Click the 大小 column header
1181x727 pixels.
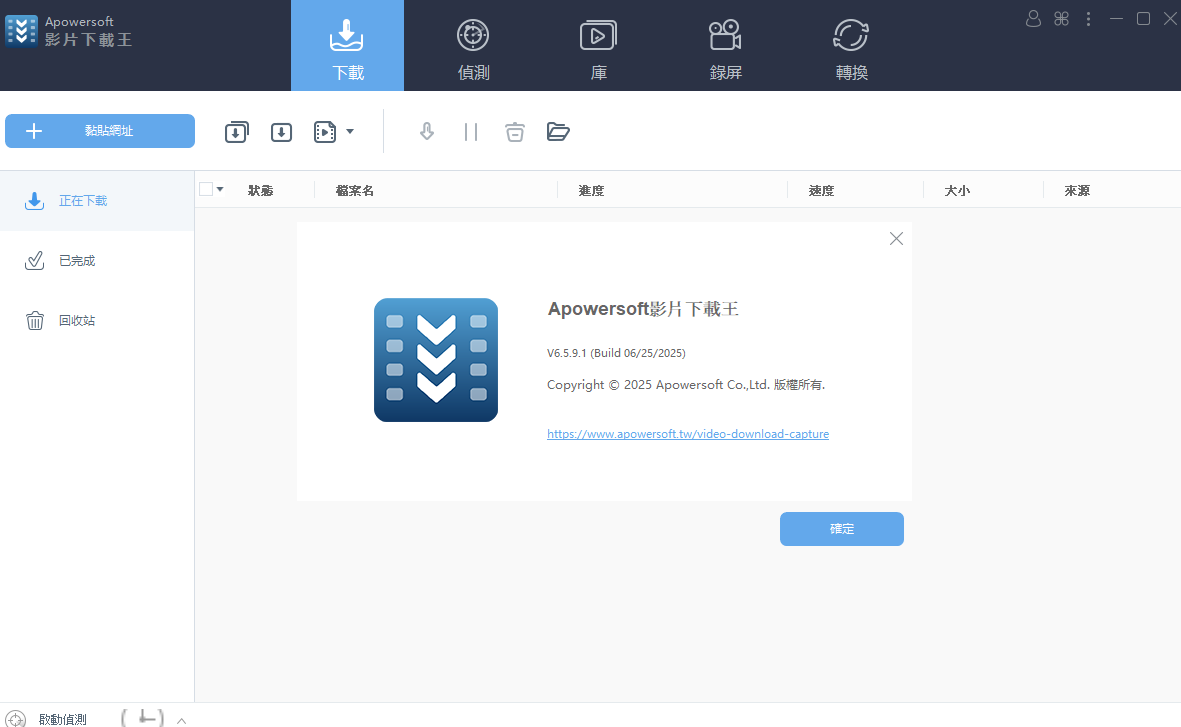click(957, 191)
